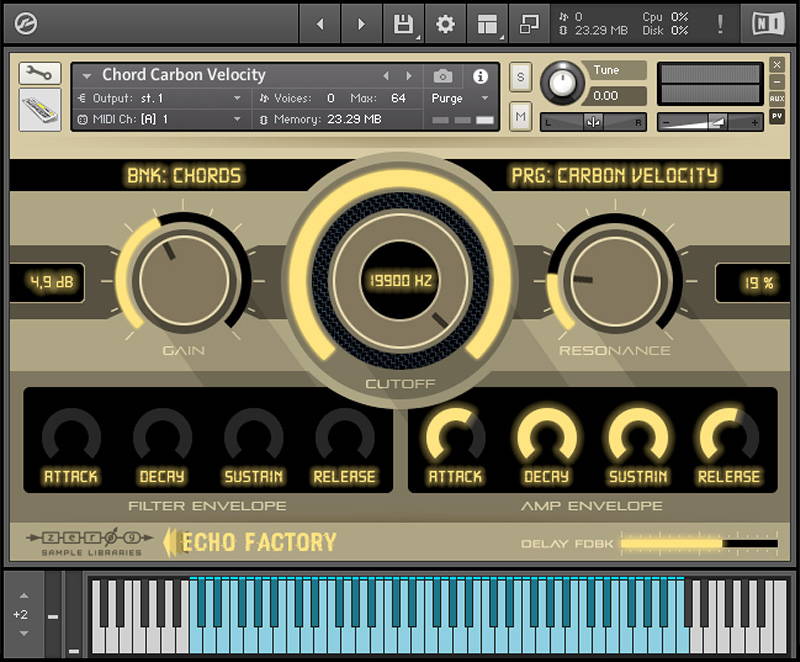Click the minimized view icon in the top bar

[x=529, y=23]
